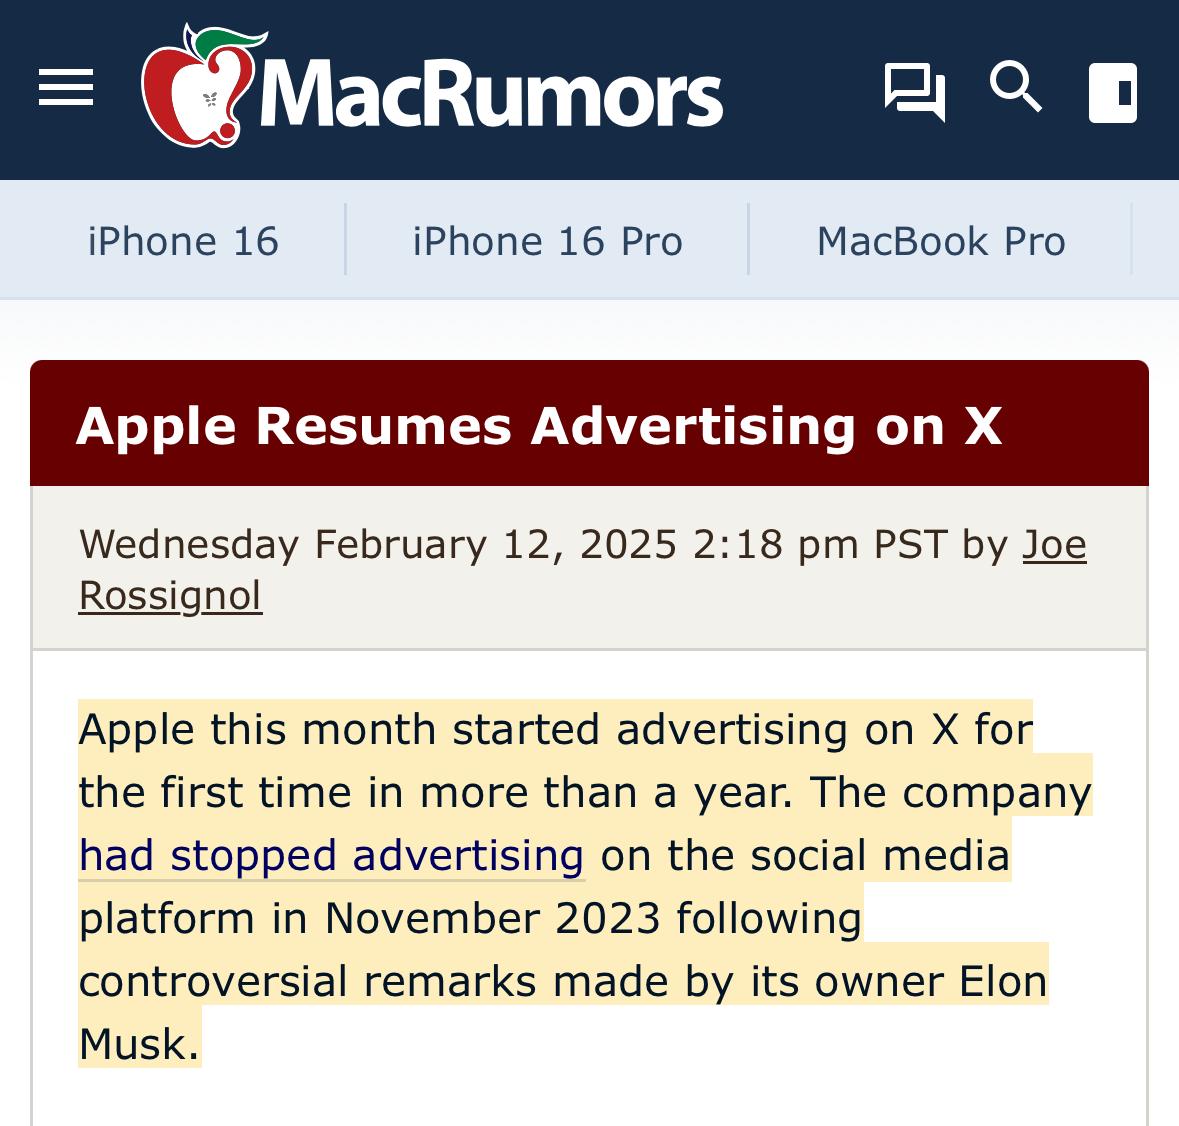Image resolution: width=1179 pixels, height=1126 pixels.
Task: Click the 'Wednesday February 12, 2025' date text
Action: click(378, 544)
